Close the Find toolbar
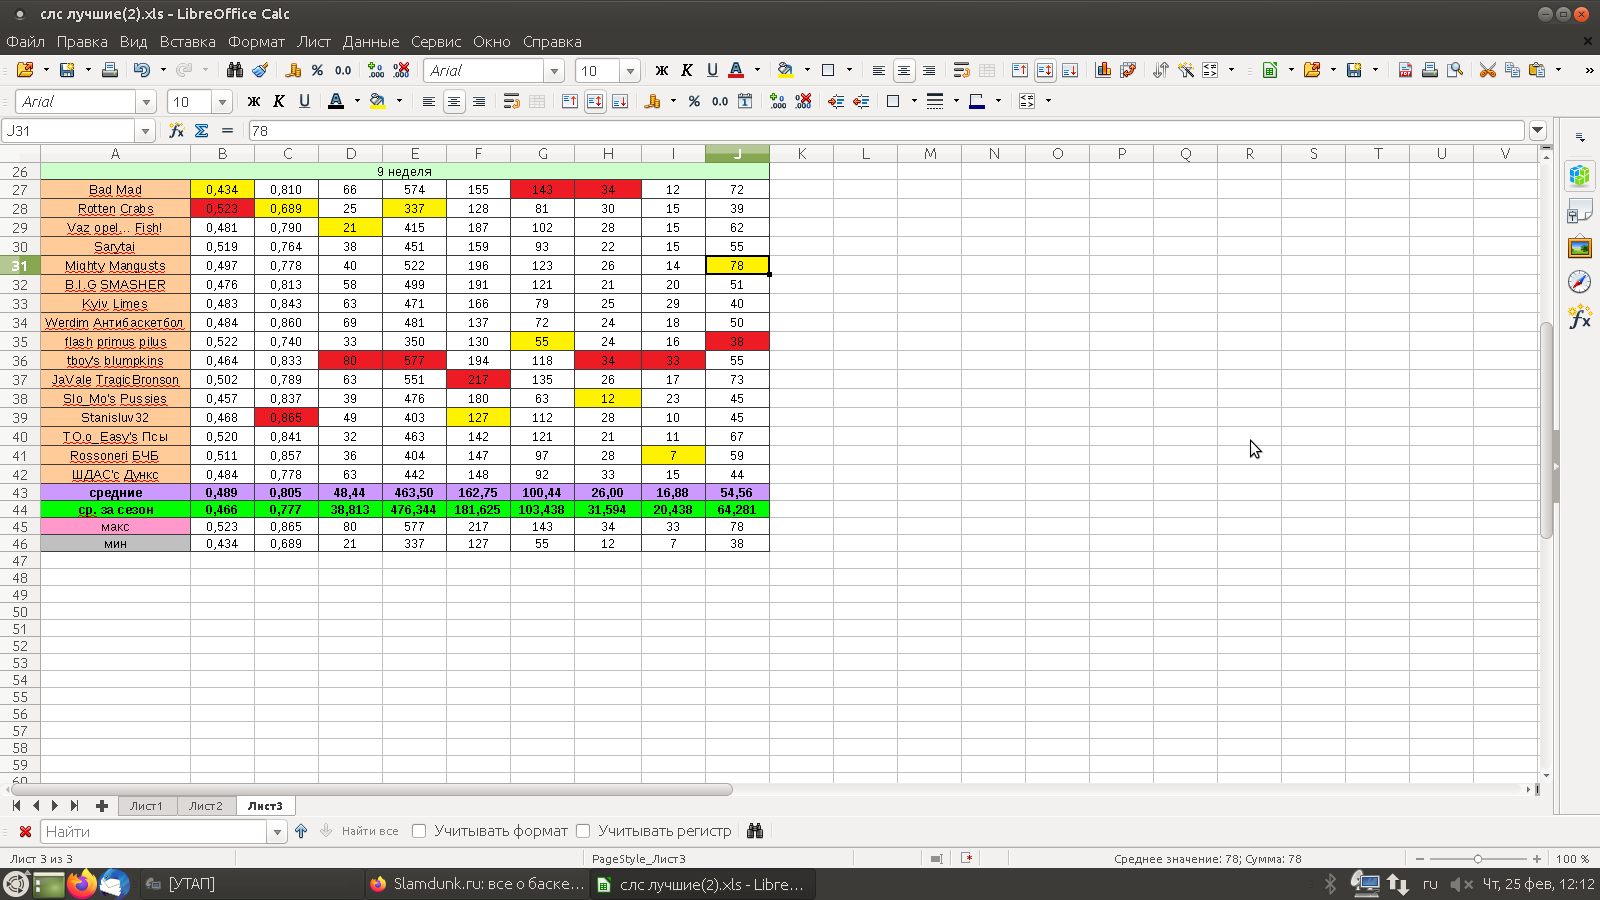This screenshot has width=1600, height=900. 25,832
